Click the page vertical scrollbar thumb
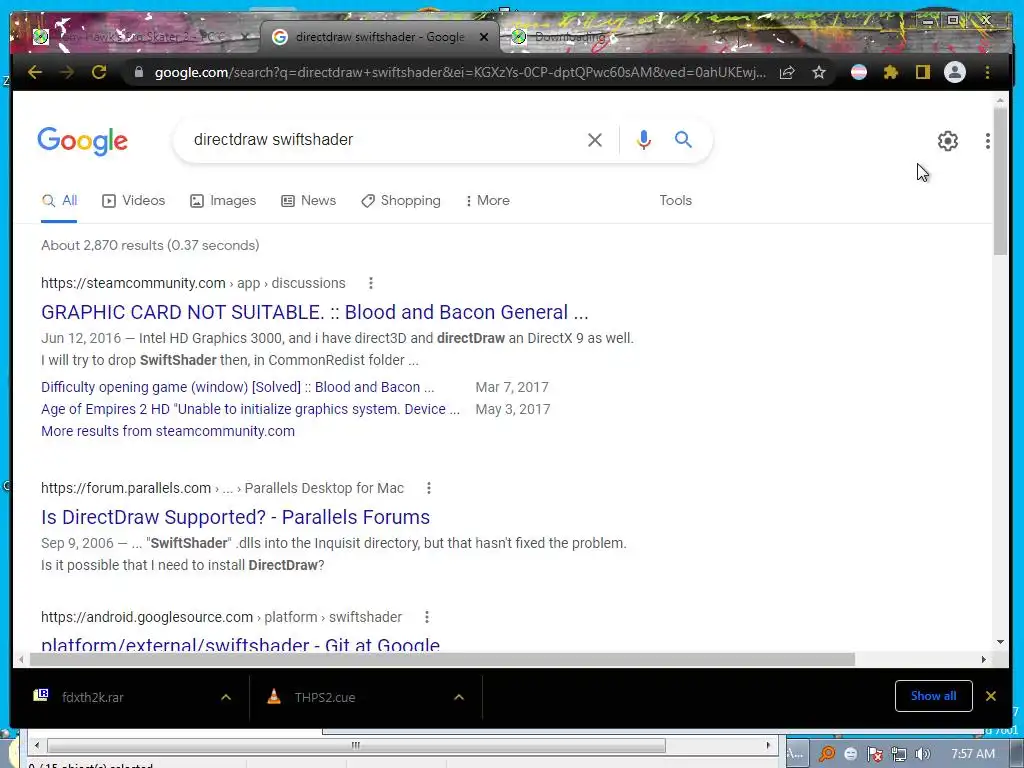 (x=1000, y=181)
